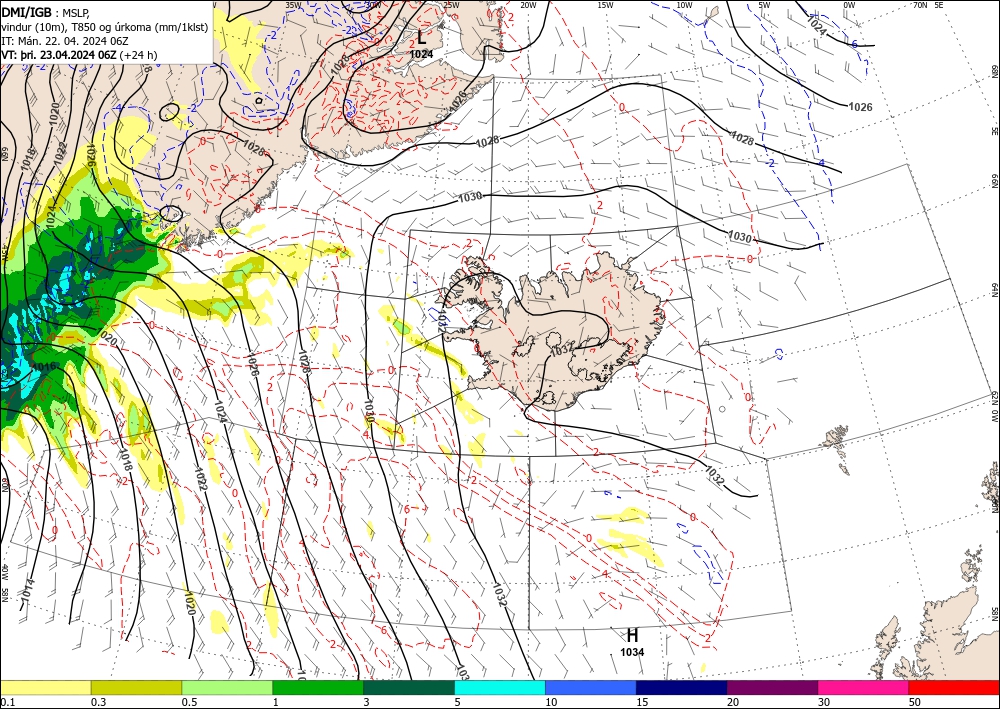1000x709 pixels.
Task: Click the 'VT: þri. 23.04.2024 06Z (+24 h)' line
Action: [x=79, y=55]
